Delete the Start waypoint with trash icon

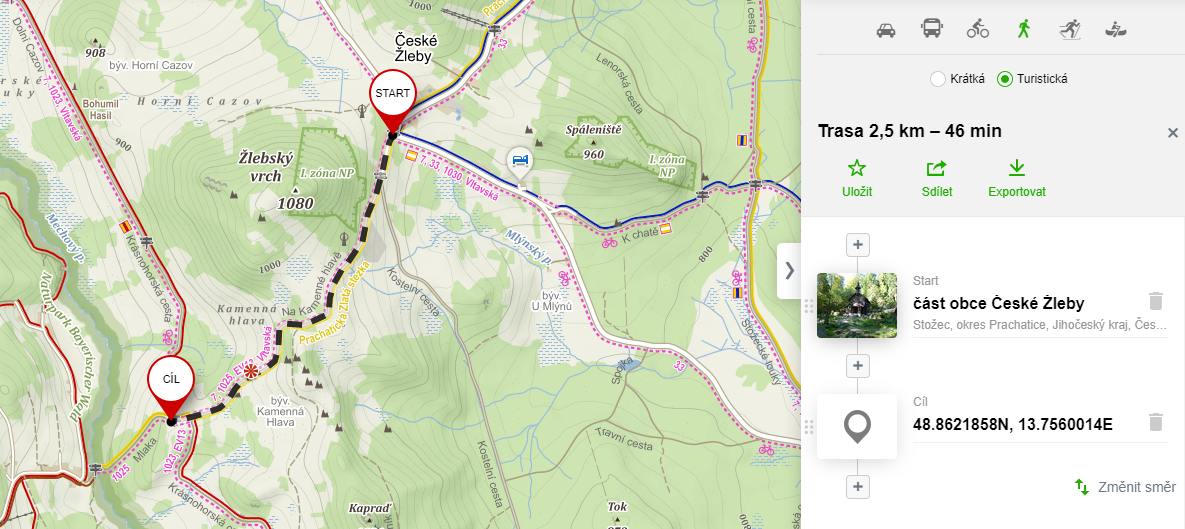point(1156,301)
